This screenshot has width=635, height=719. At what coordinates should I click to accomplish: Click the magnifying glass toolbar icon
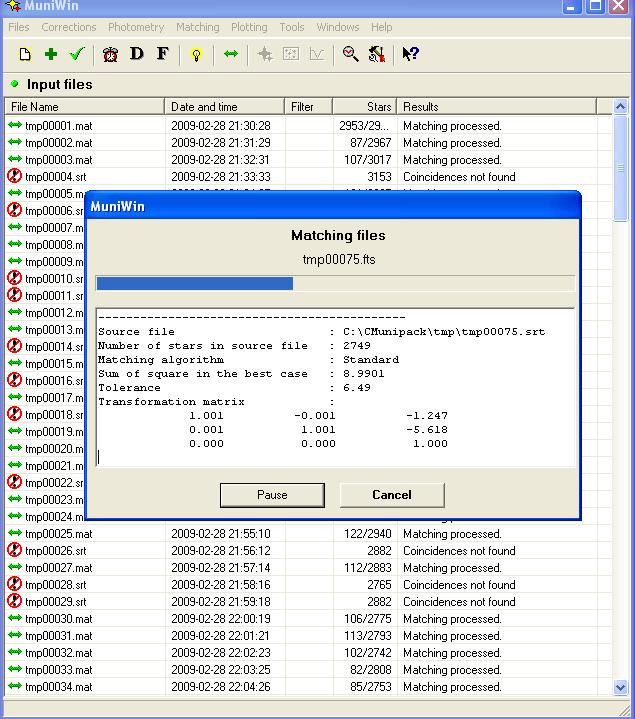[x=351, y=54]
